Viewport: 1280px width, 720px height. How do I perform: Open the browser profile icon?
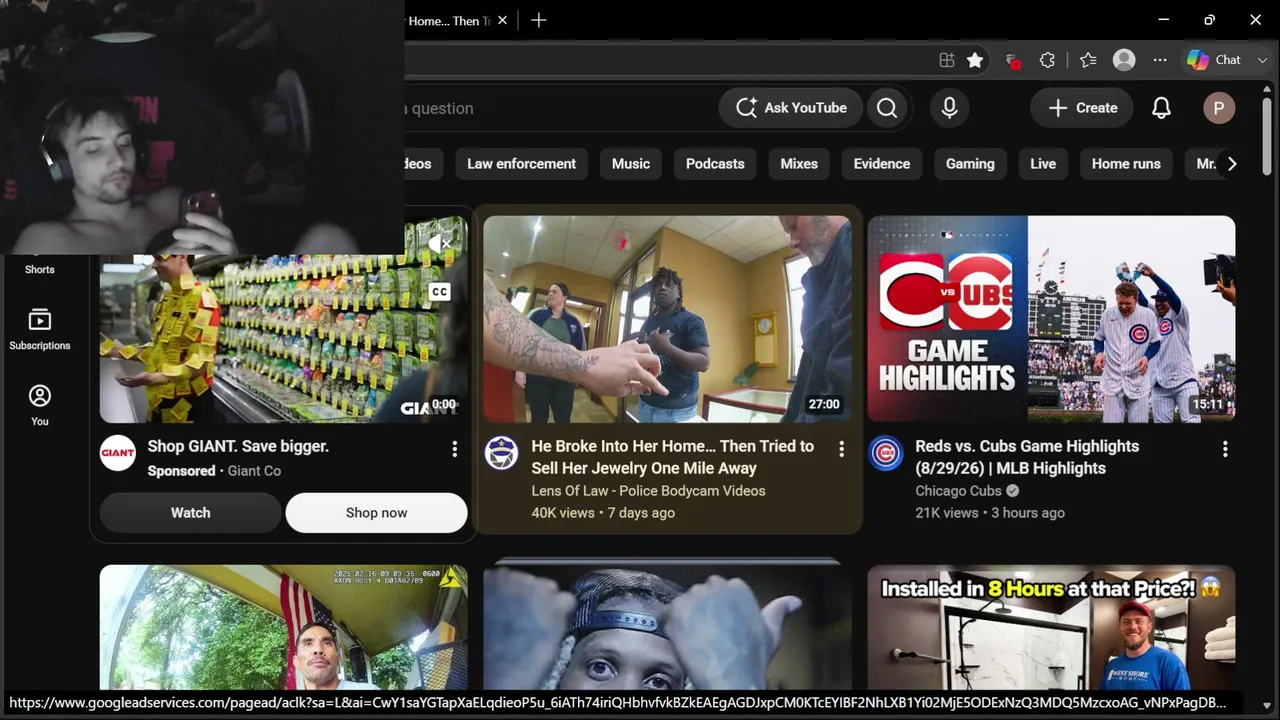(1124, 60)
